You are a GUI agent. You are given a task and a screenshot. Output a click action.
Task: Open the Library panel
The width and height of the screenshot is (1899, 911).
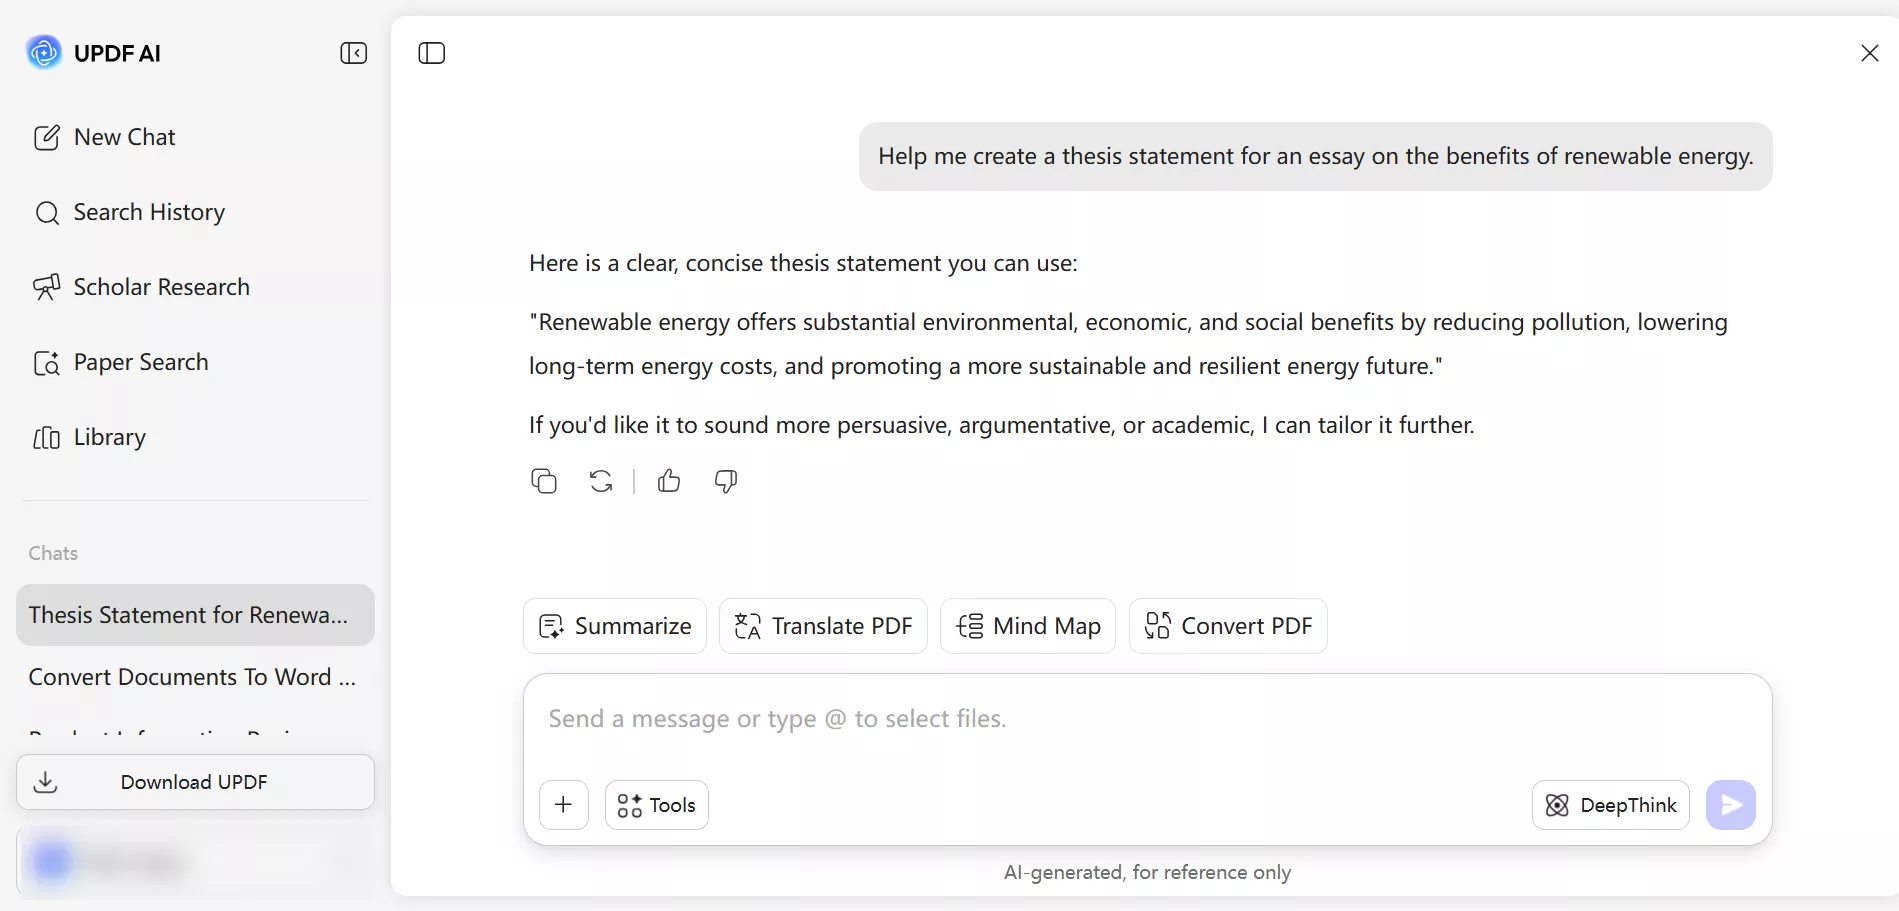pos(109,437)
